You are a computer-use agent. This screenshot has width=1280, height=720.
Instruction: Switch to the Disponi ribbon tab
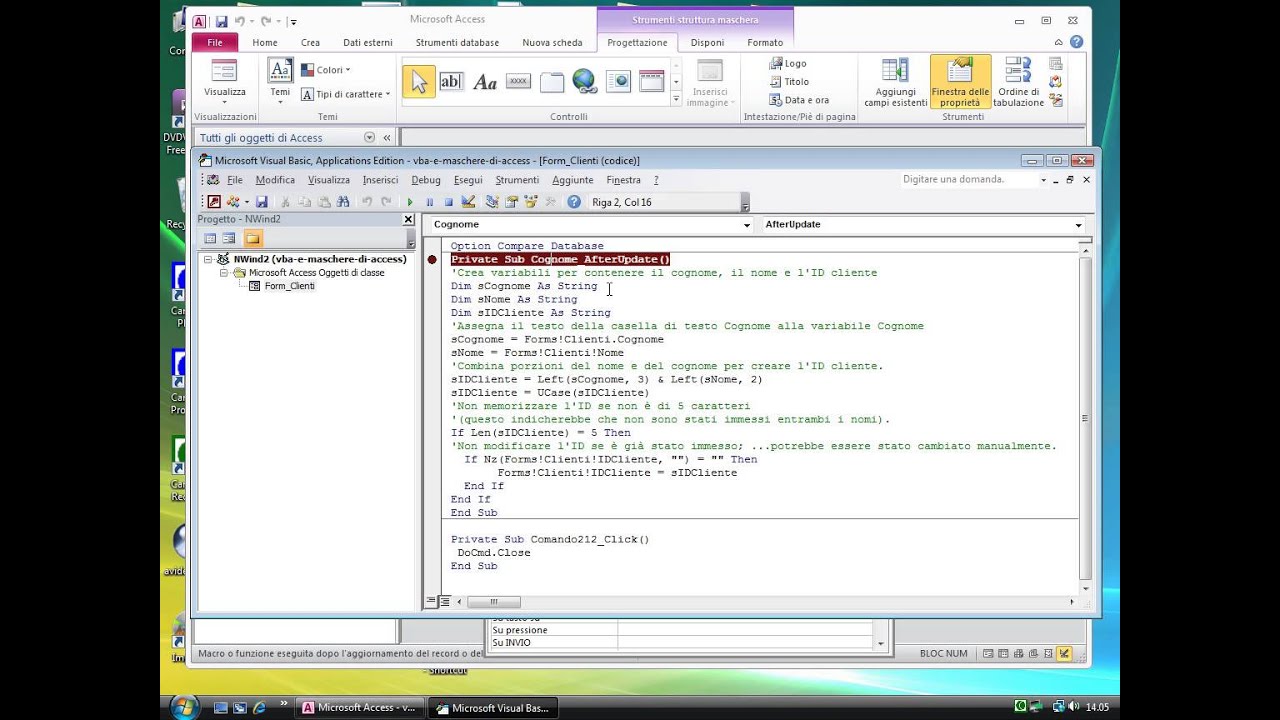pos(707,43)
